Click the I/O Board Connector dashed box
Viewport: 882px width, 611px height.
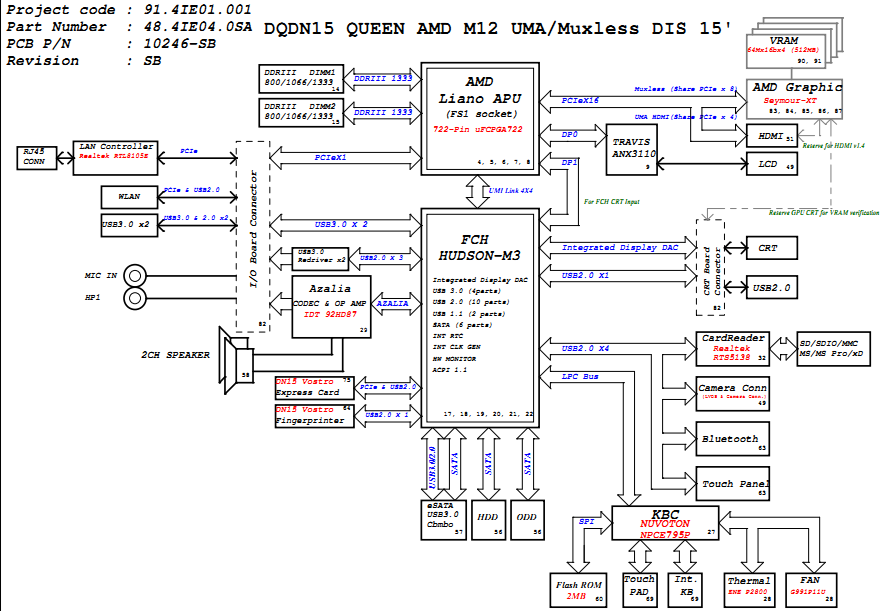tap(253, 236)
